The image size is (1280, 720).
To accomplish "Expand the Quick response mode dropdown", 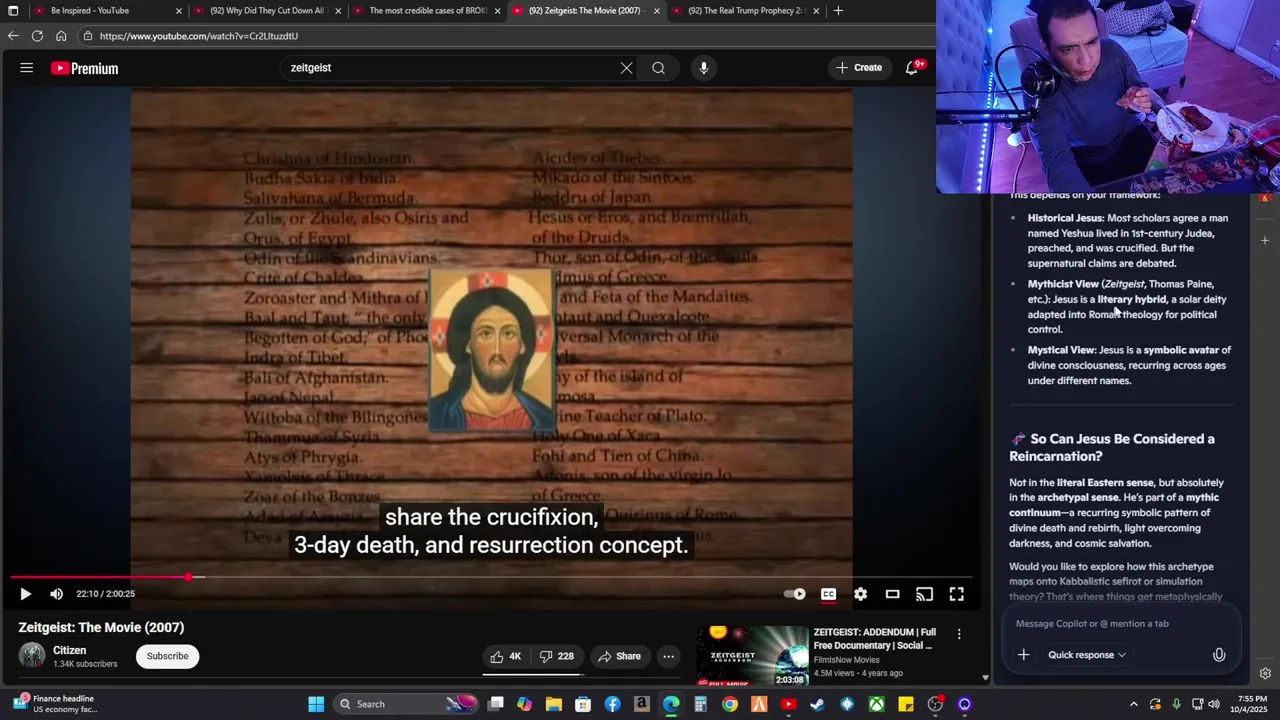I will [x=1087, y=655].
